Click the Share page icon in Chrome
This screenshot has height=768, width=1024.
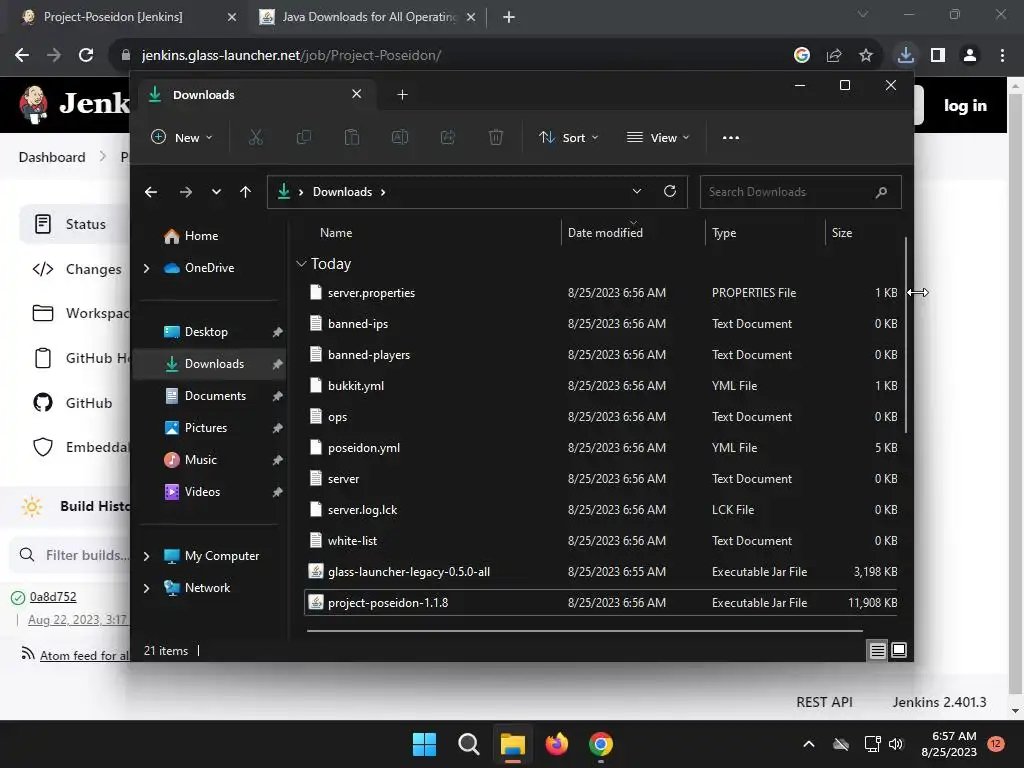[x=833, y=55]
